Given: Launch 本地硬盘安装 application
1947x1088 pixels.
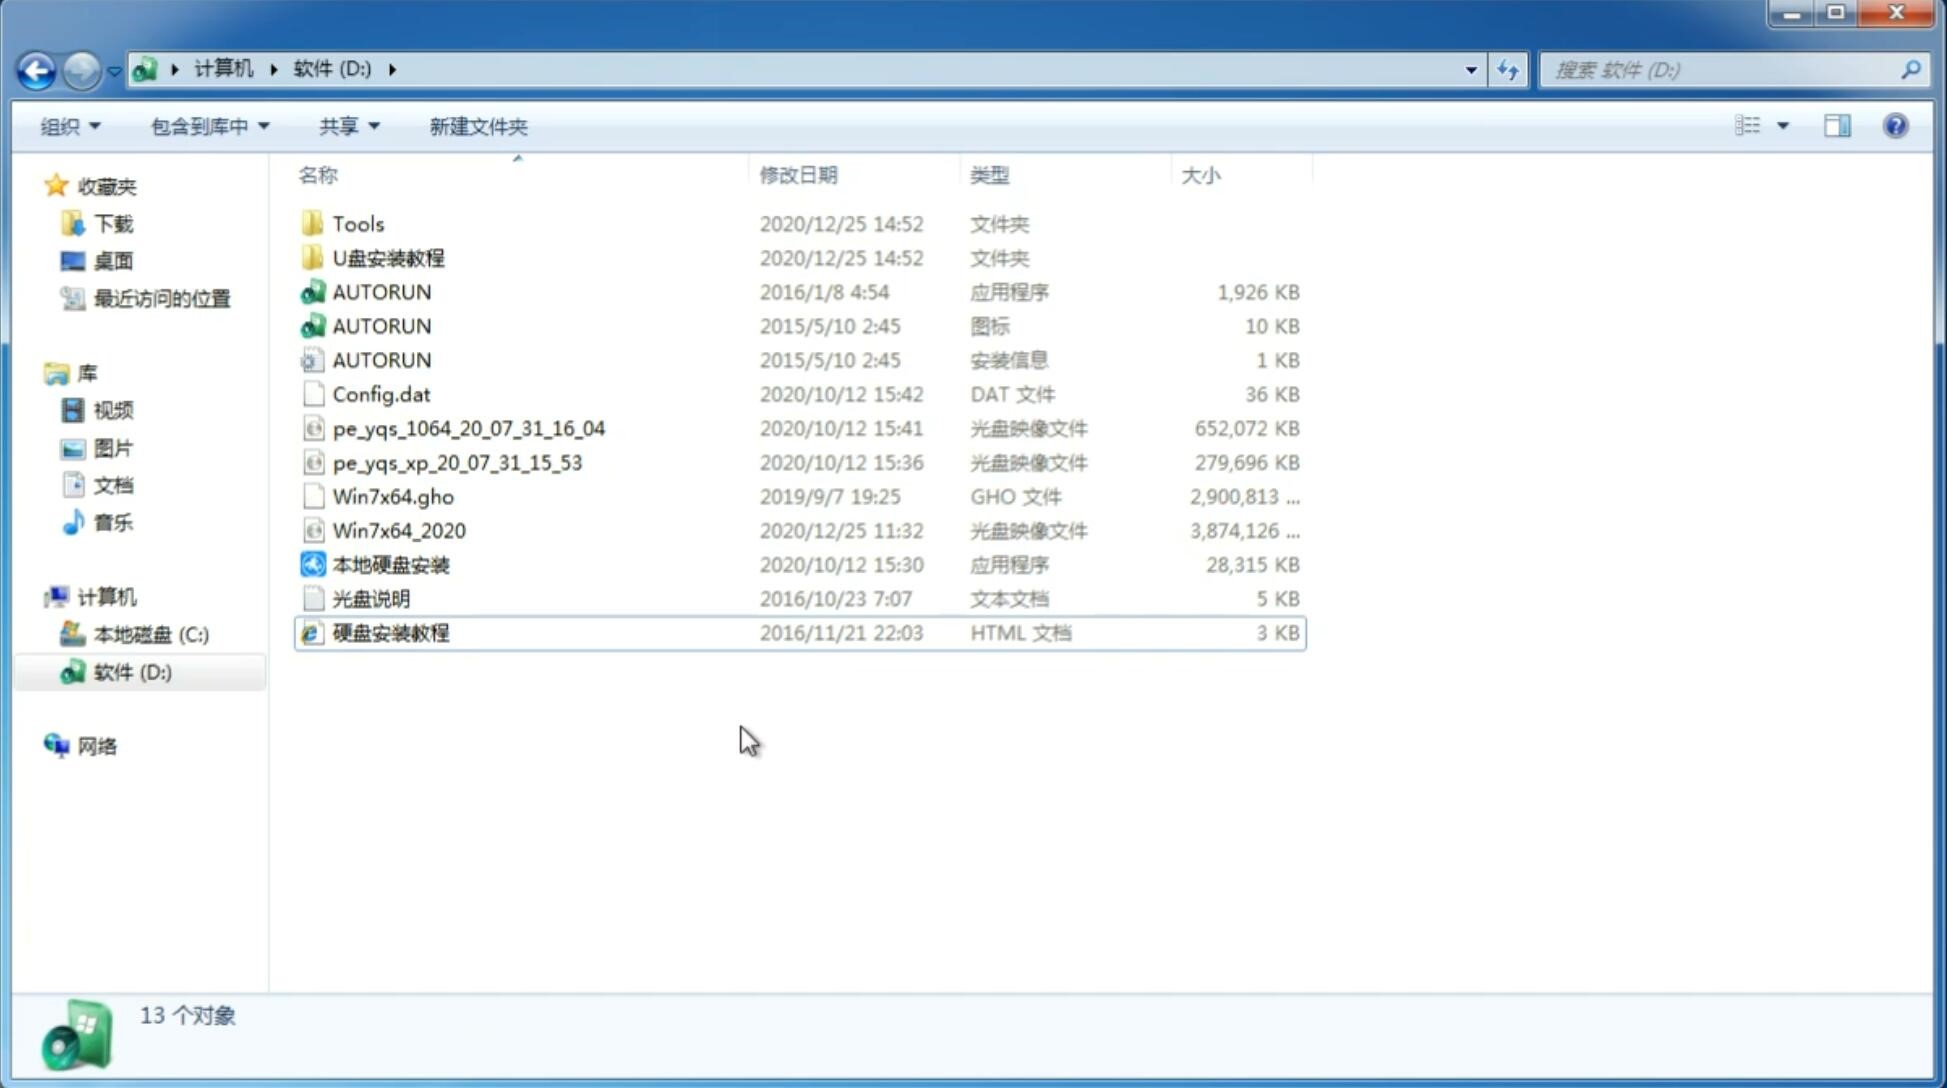Looking at the screenshot, I should (390, 564).
